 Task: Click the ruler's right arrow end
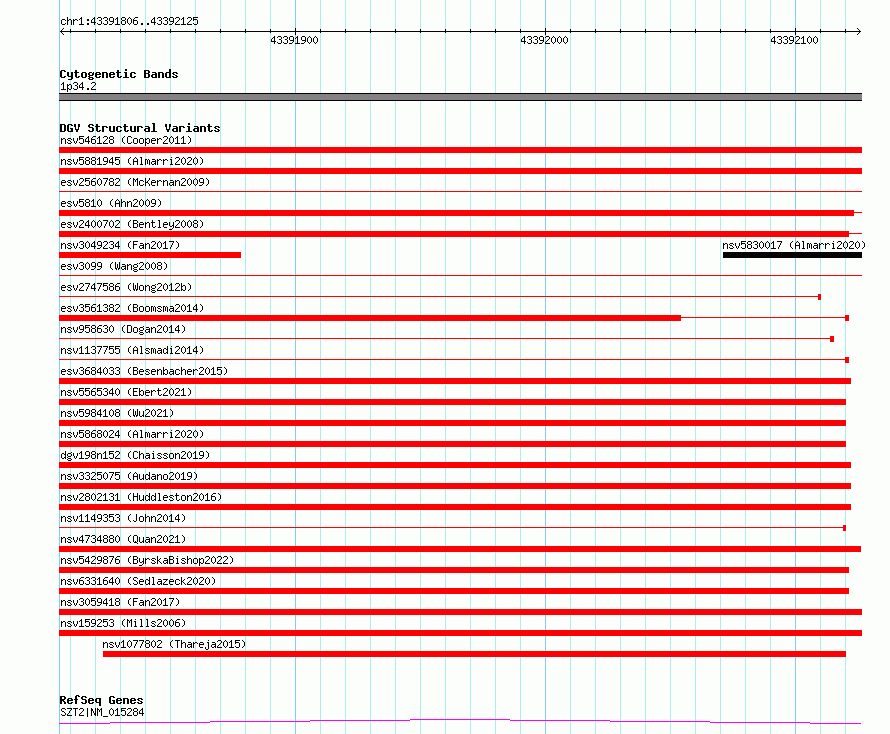(859, 31)
